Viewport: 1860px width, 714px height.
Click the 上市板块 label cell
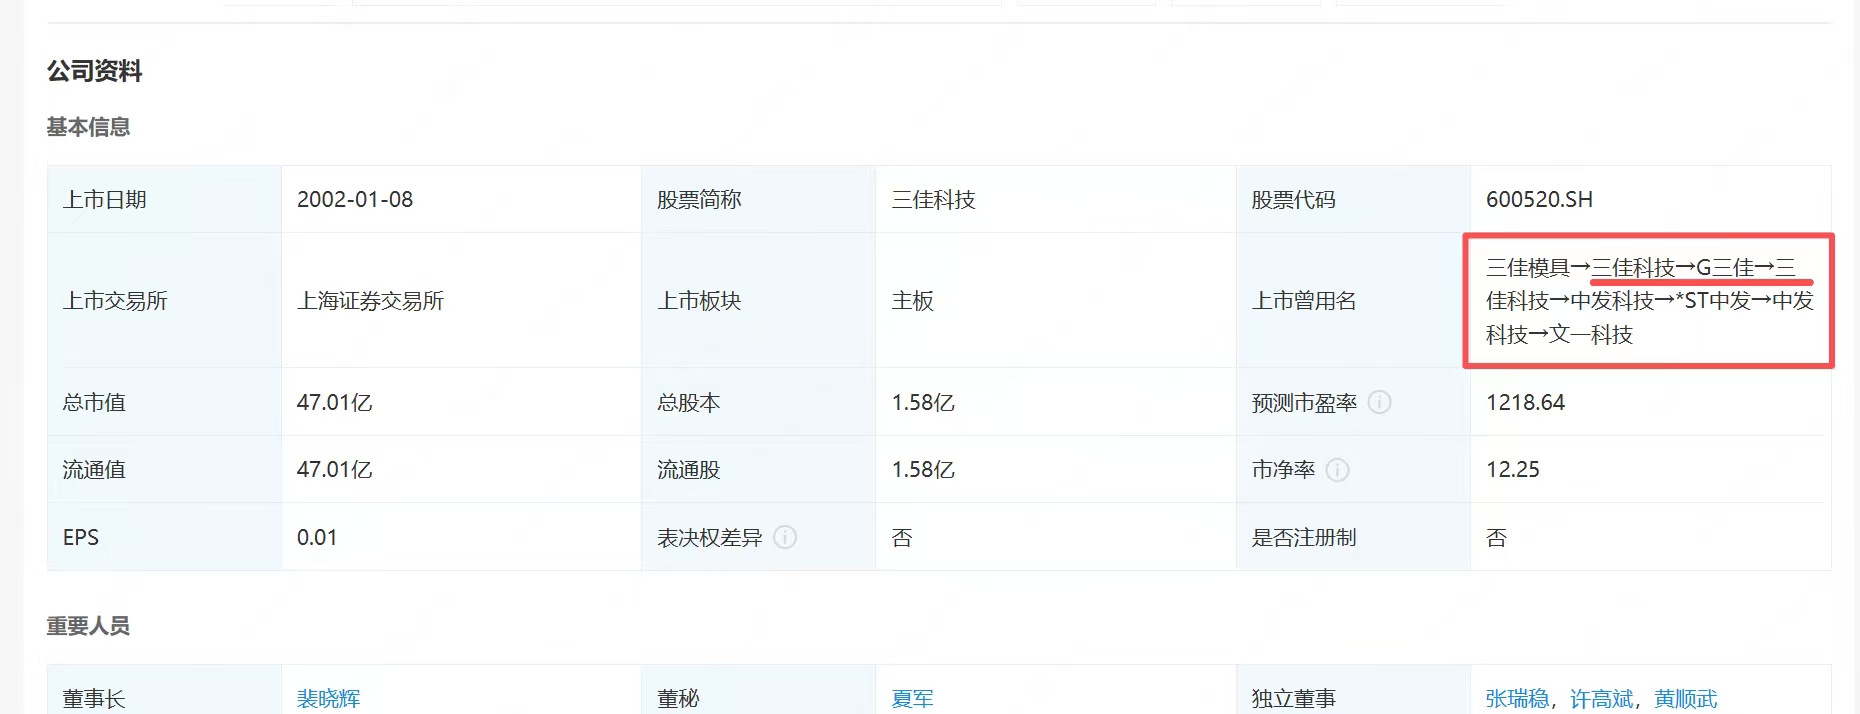[758, 301]
